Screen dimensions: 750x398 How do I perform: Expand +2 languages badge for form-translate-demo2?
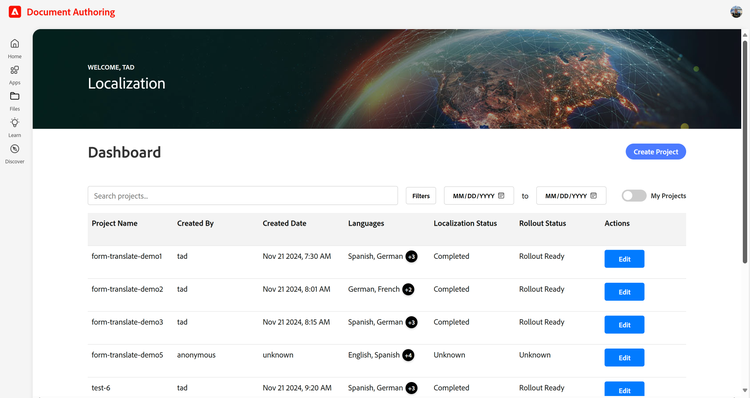[x=408, y=289]
